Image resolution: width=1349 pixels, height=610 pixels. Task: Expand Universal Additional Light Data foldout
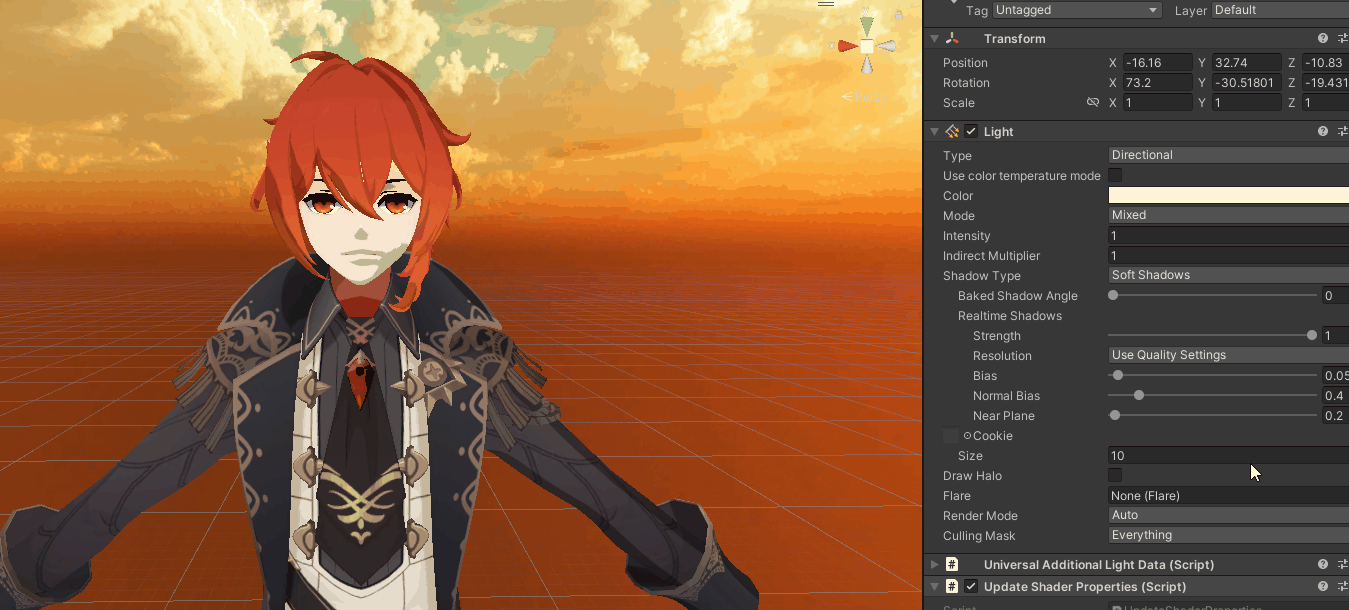tap(934, 564)
